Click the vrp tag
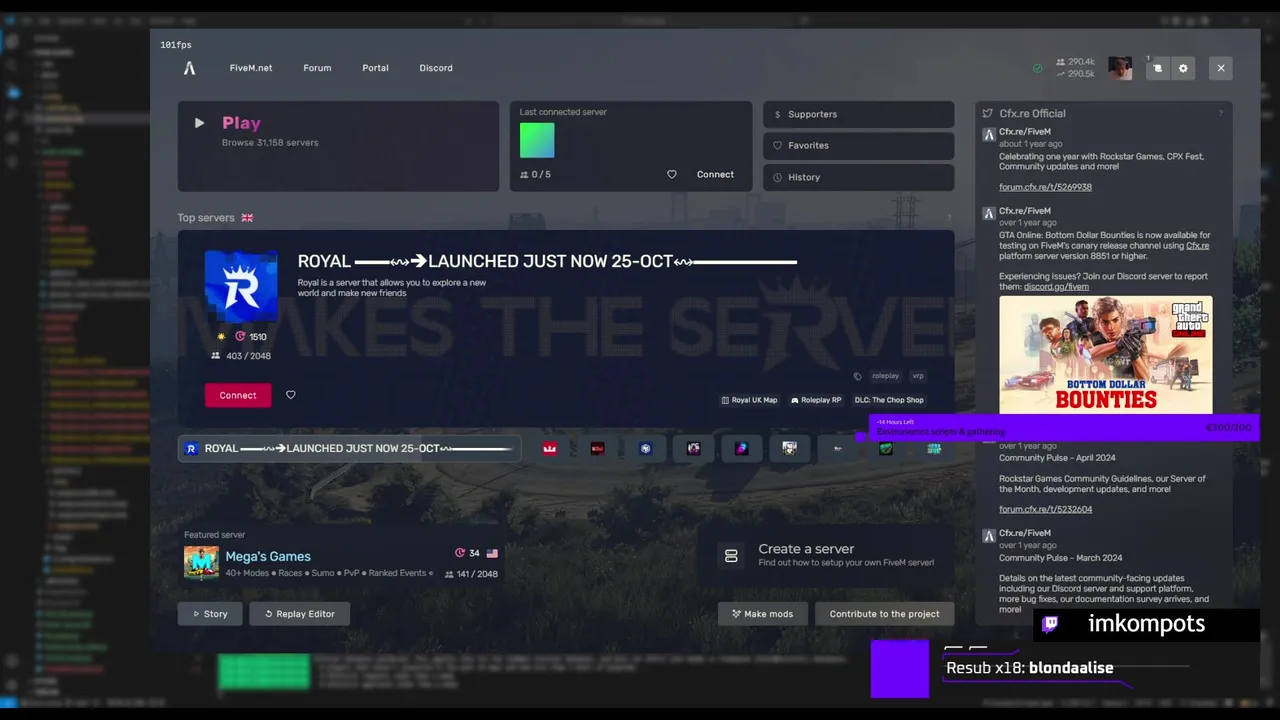Image resolution: width=1280 pixels, height=720 pixels. point(918,376)
